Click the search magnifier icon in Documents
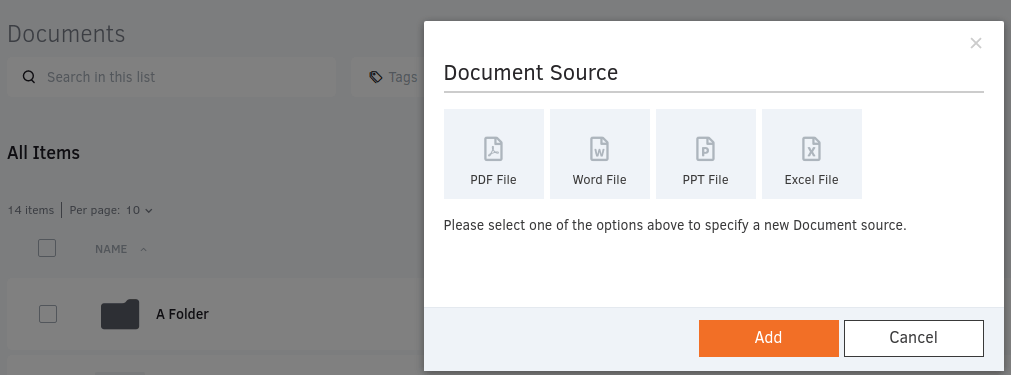Screen dimensions: 1011x375 [x=28, y=77]
